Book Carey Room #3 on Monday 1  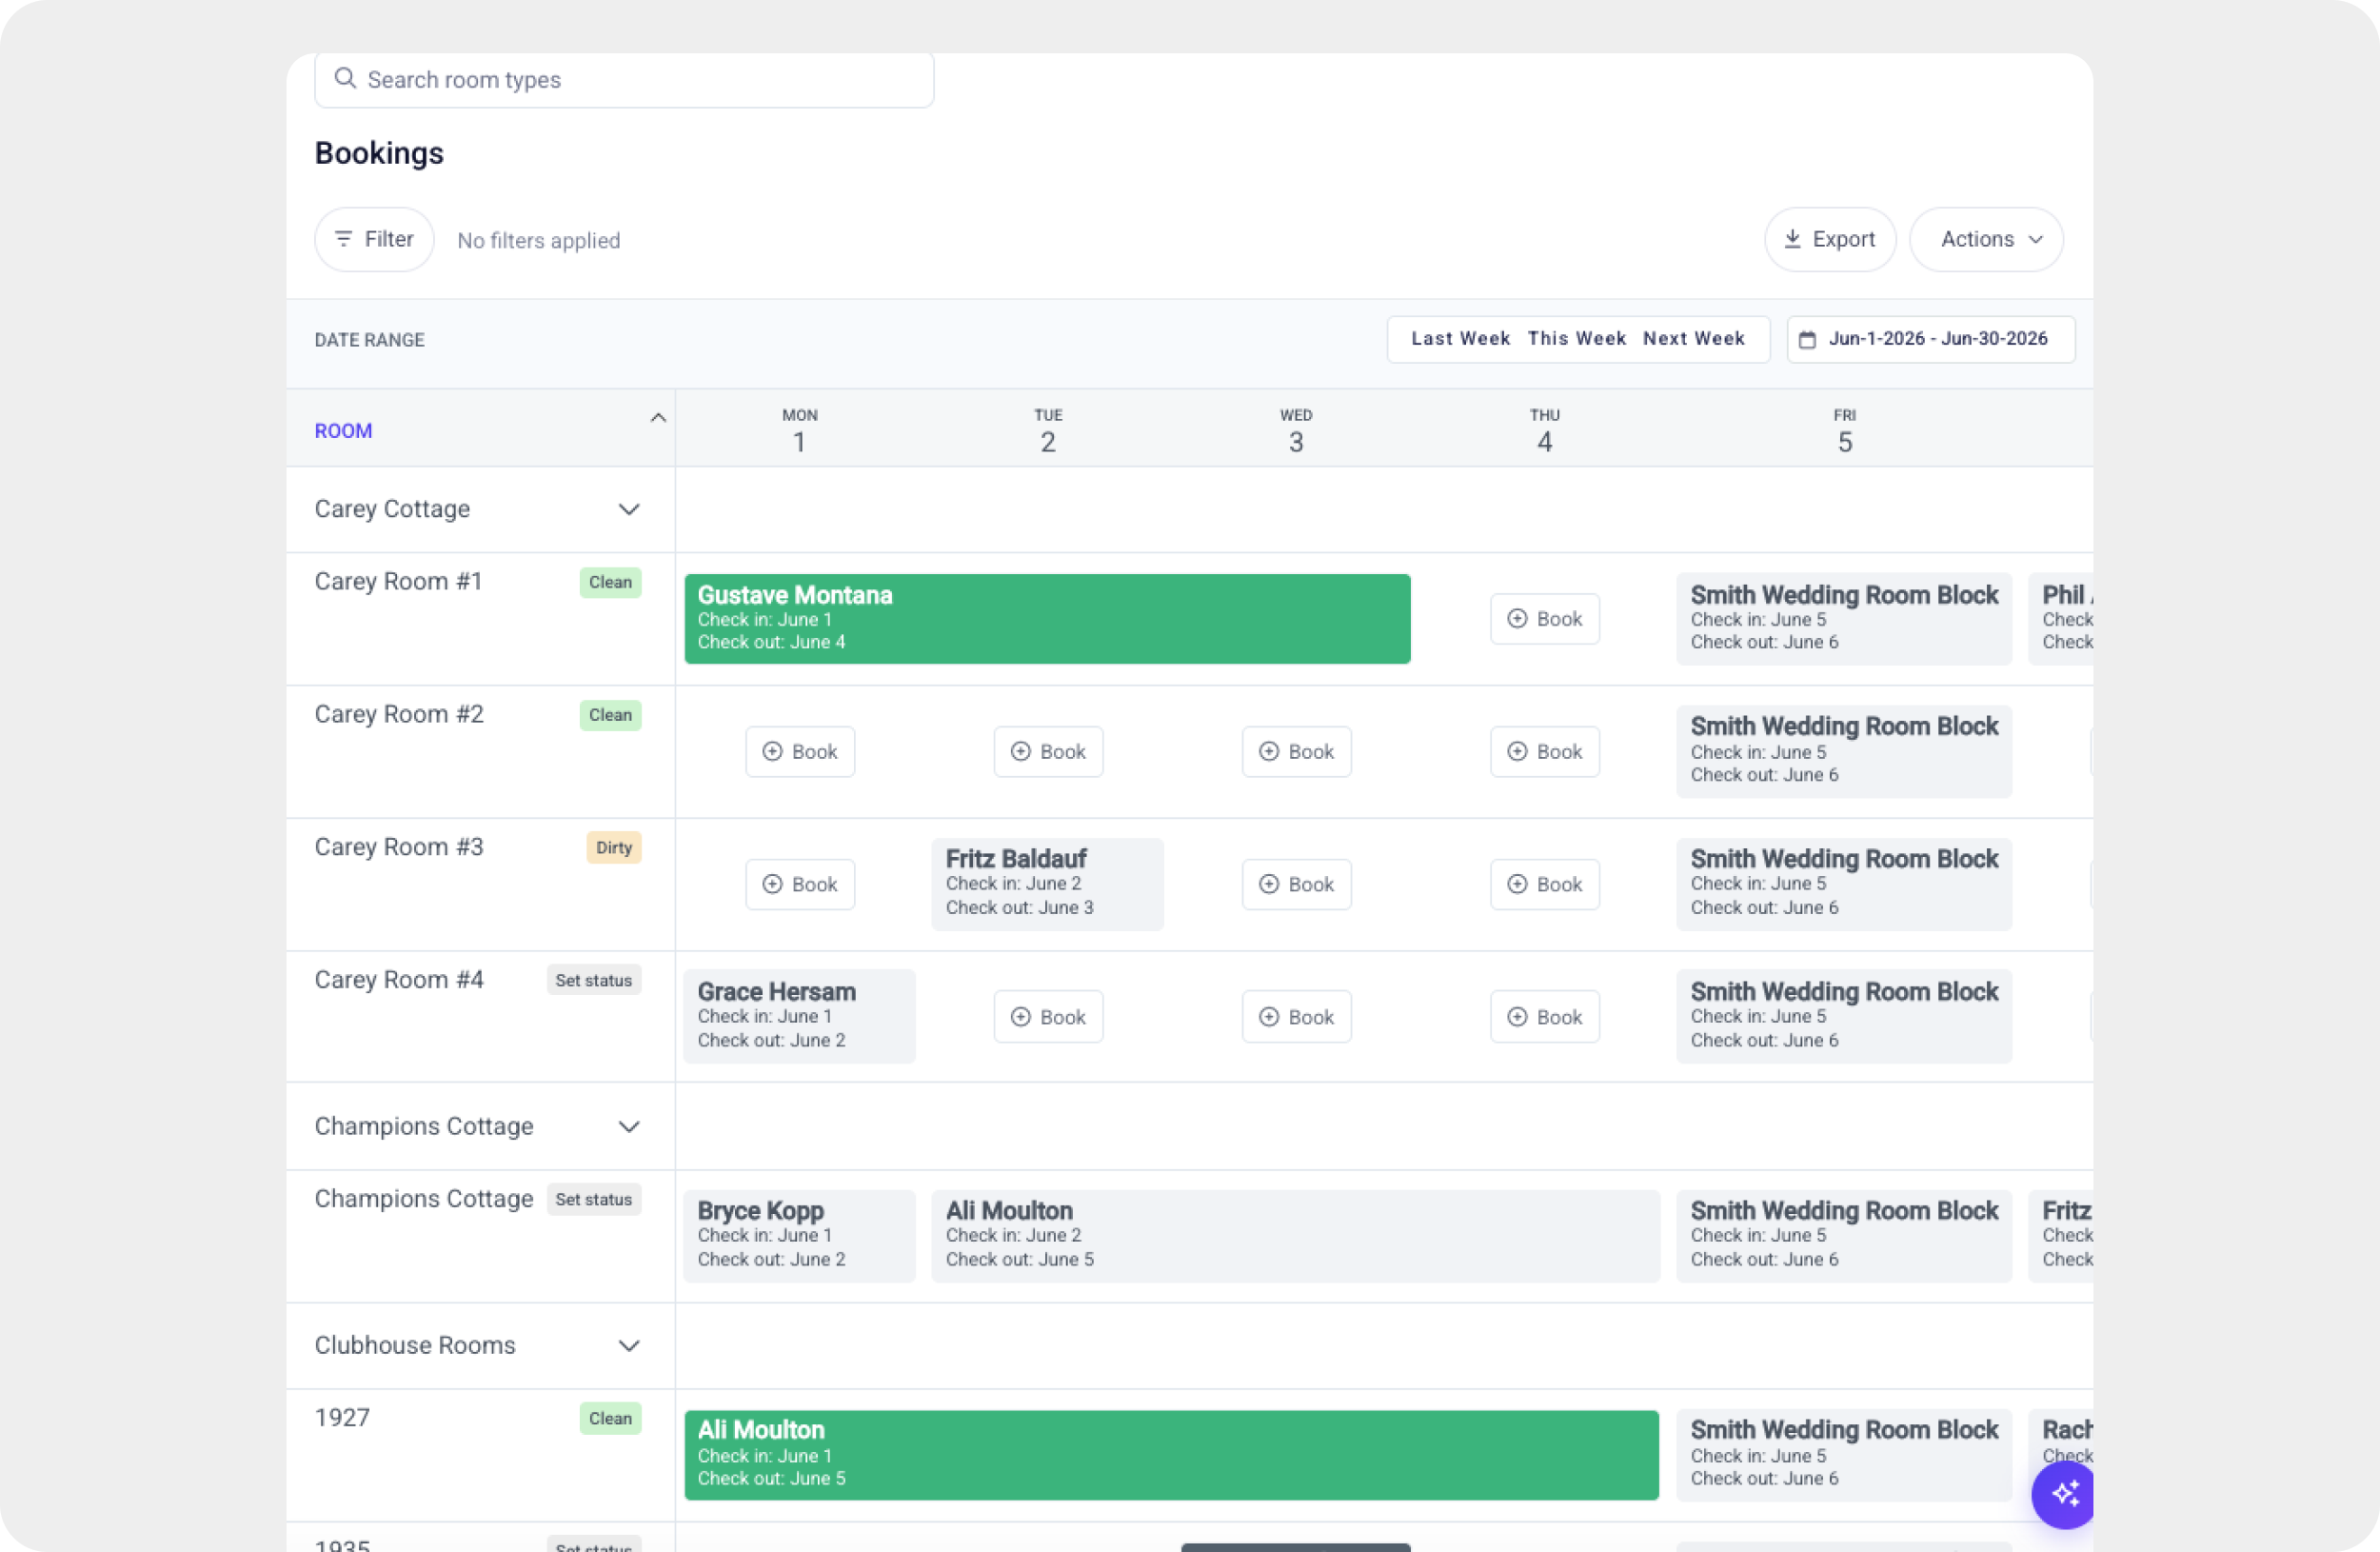pyautogui.click(x=800, y=885)
